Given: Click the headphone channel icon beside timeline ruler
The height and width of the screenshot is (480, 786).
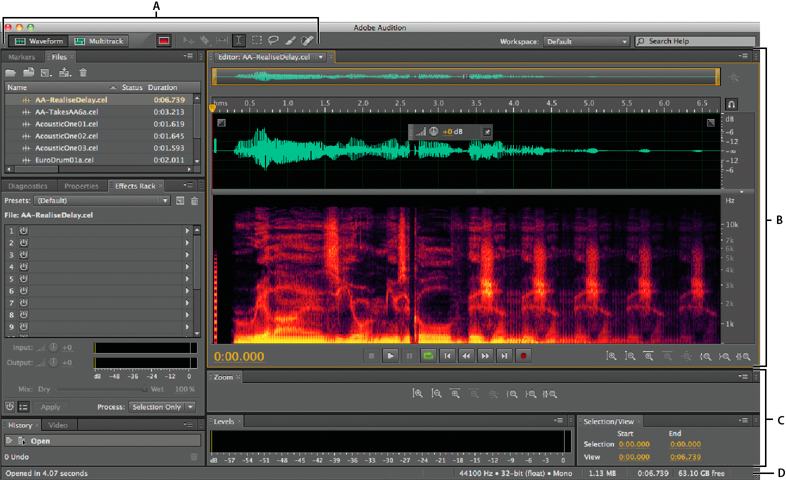Looking at the screenshot, I should tap(731, 104).
